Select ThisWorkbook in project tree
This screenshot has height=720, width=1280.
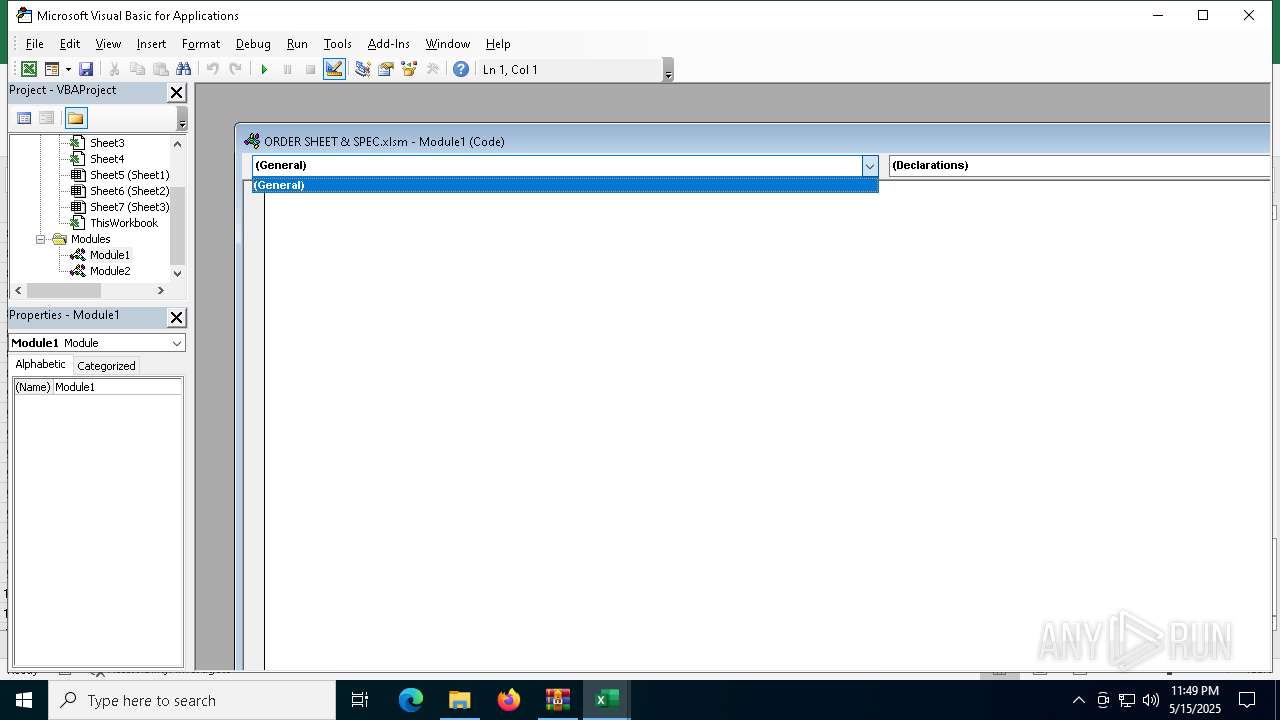point(124,223)
